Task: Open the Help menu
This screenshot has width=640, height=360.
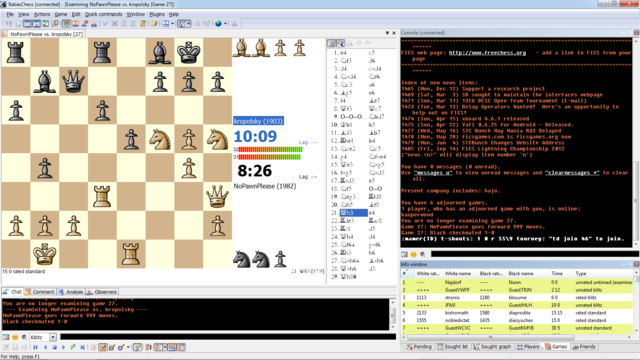Action: pyautogui.click(x=174, y=14)
